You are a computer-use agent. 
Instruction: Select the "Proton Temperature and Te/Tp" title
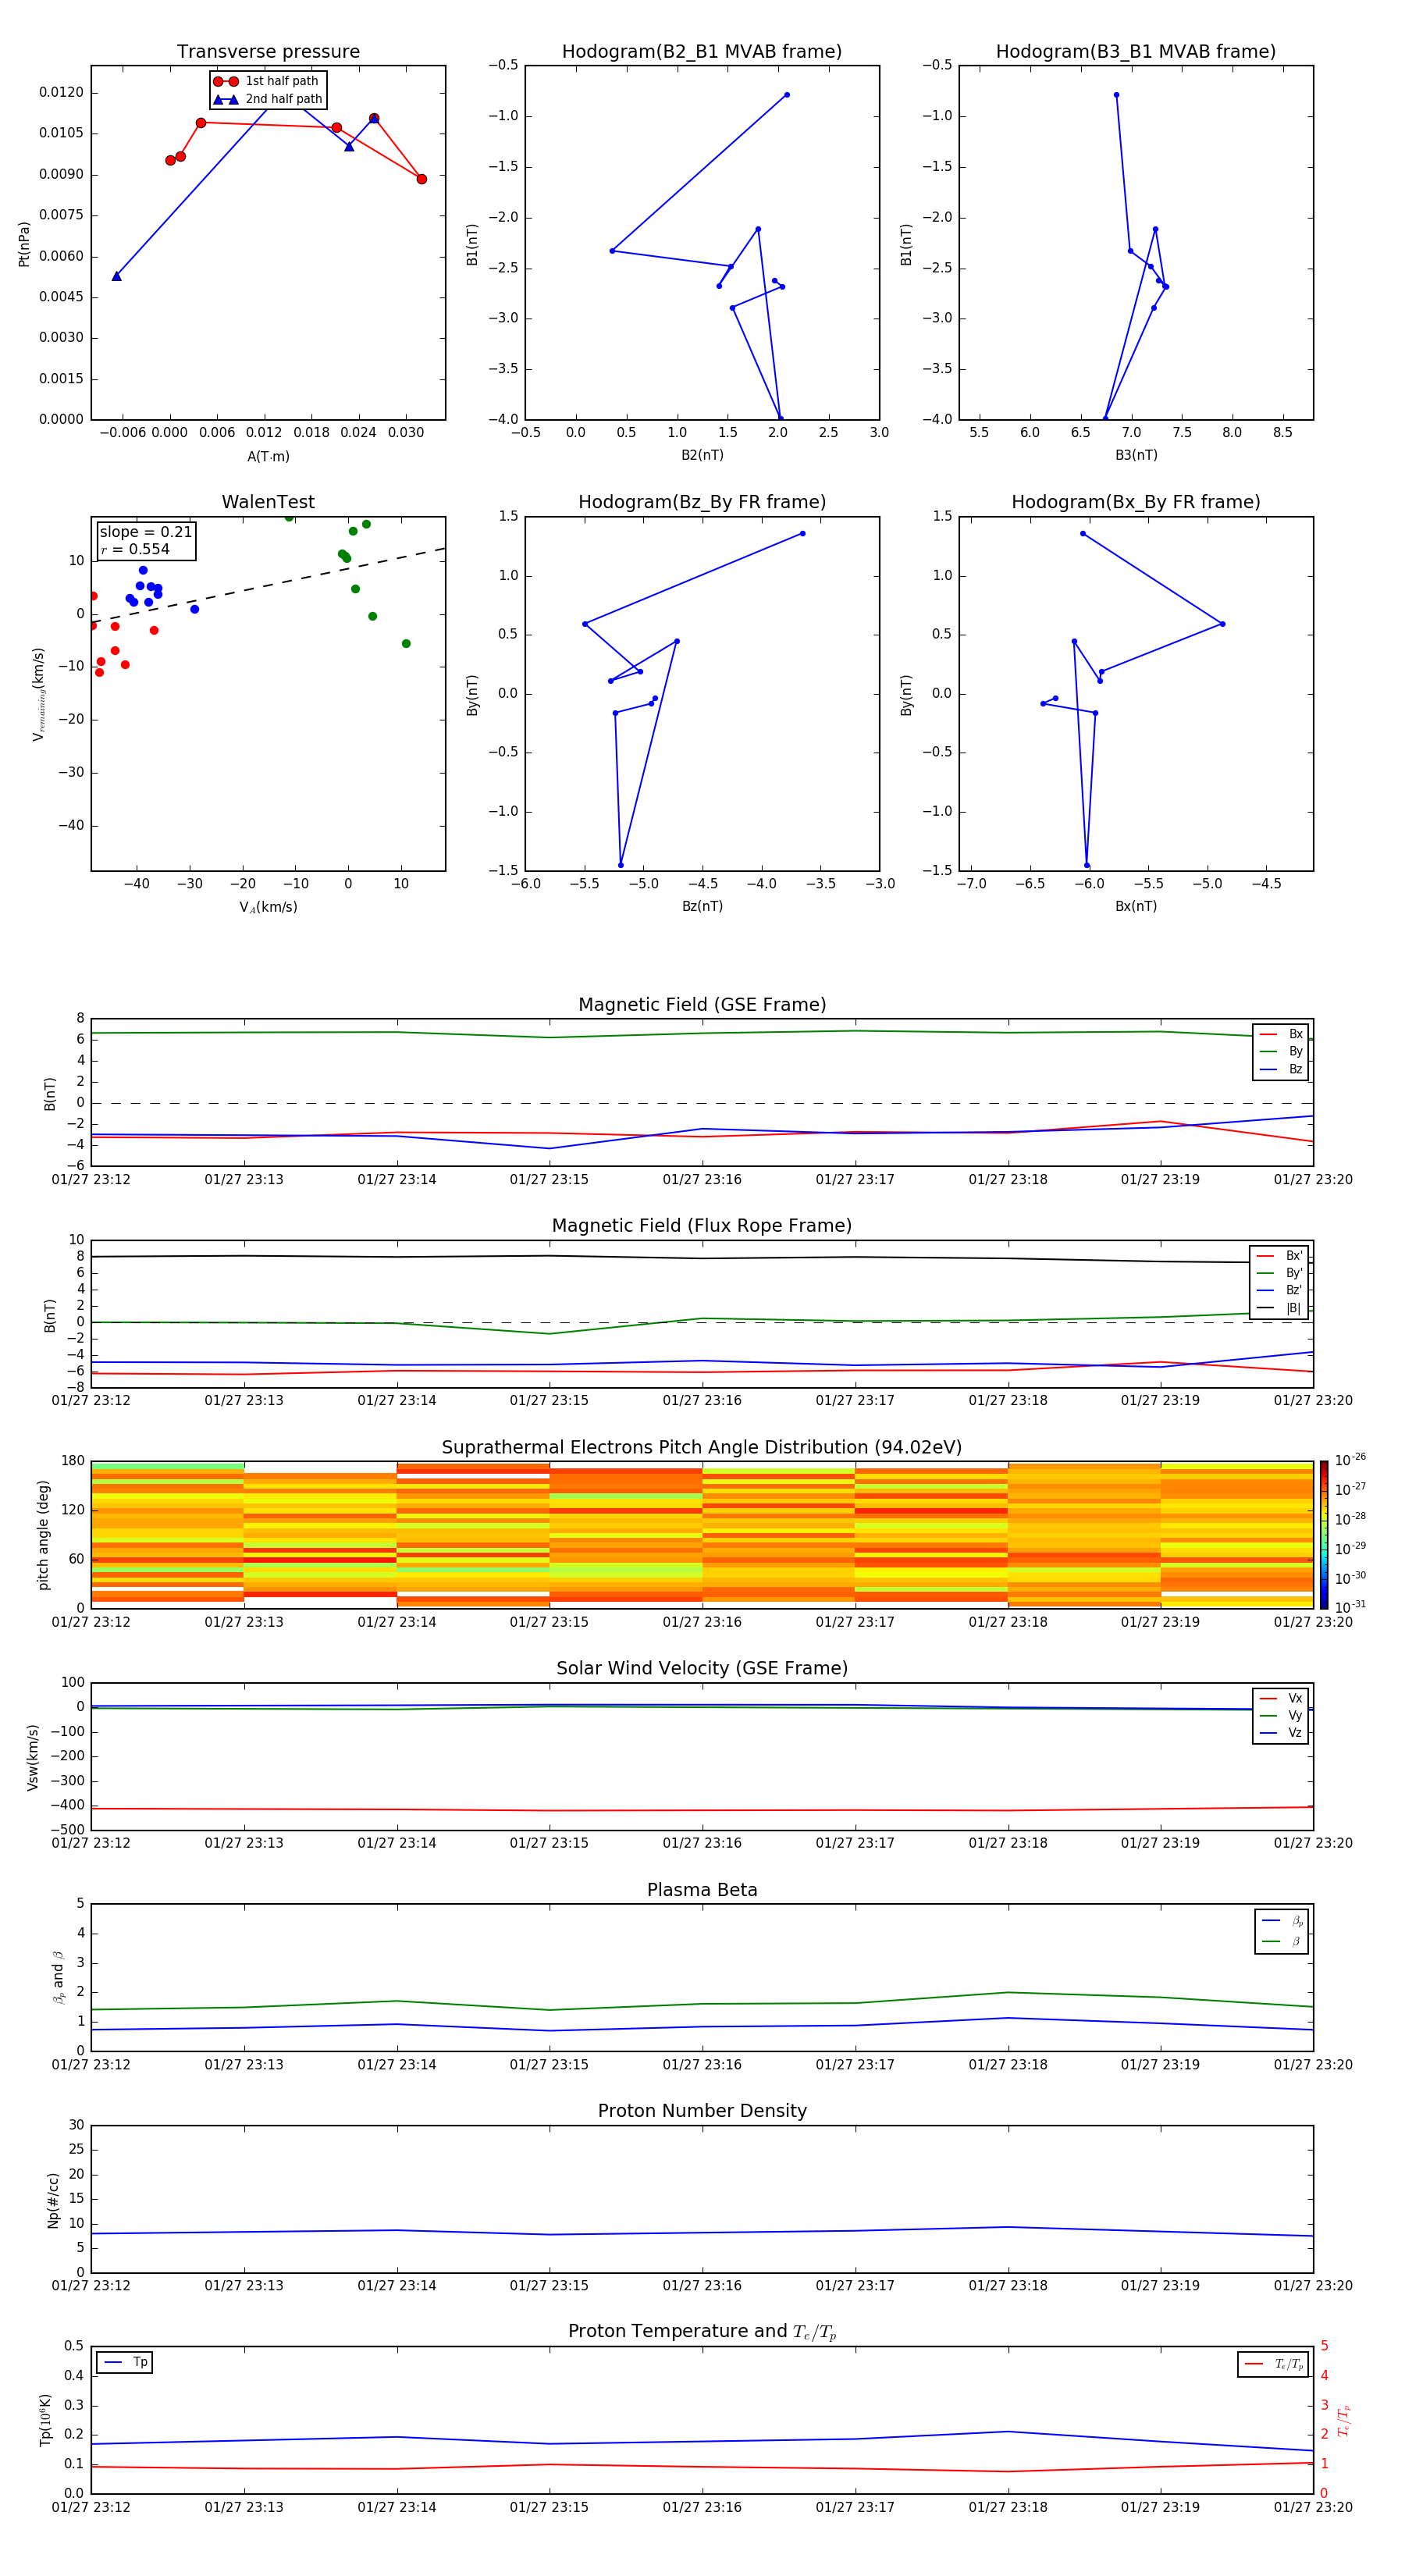coord(702,2332)
